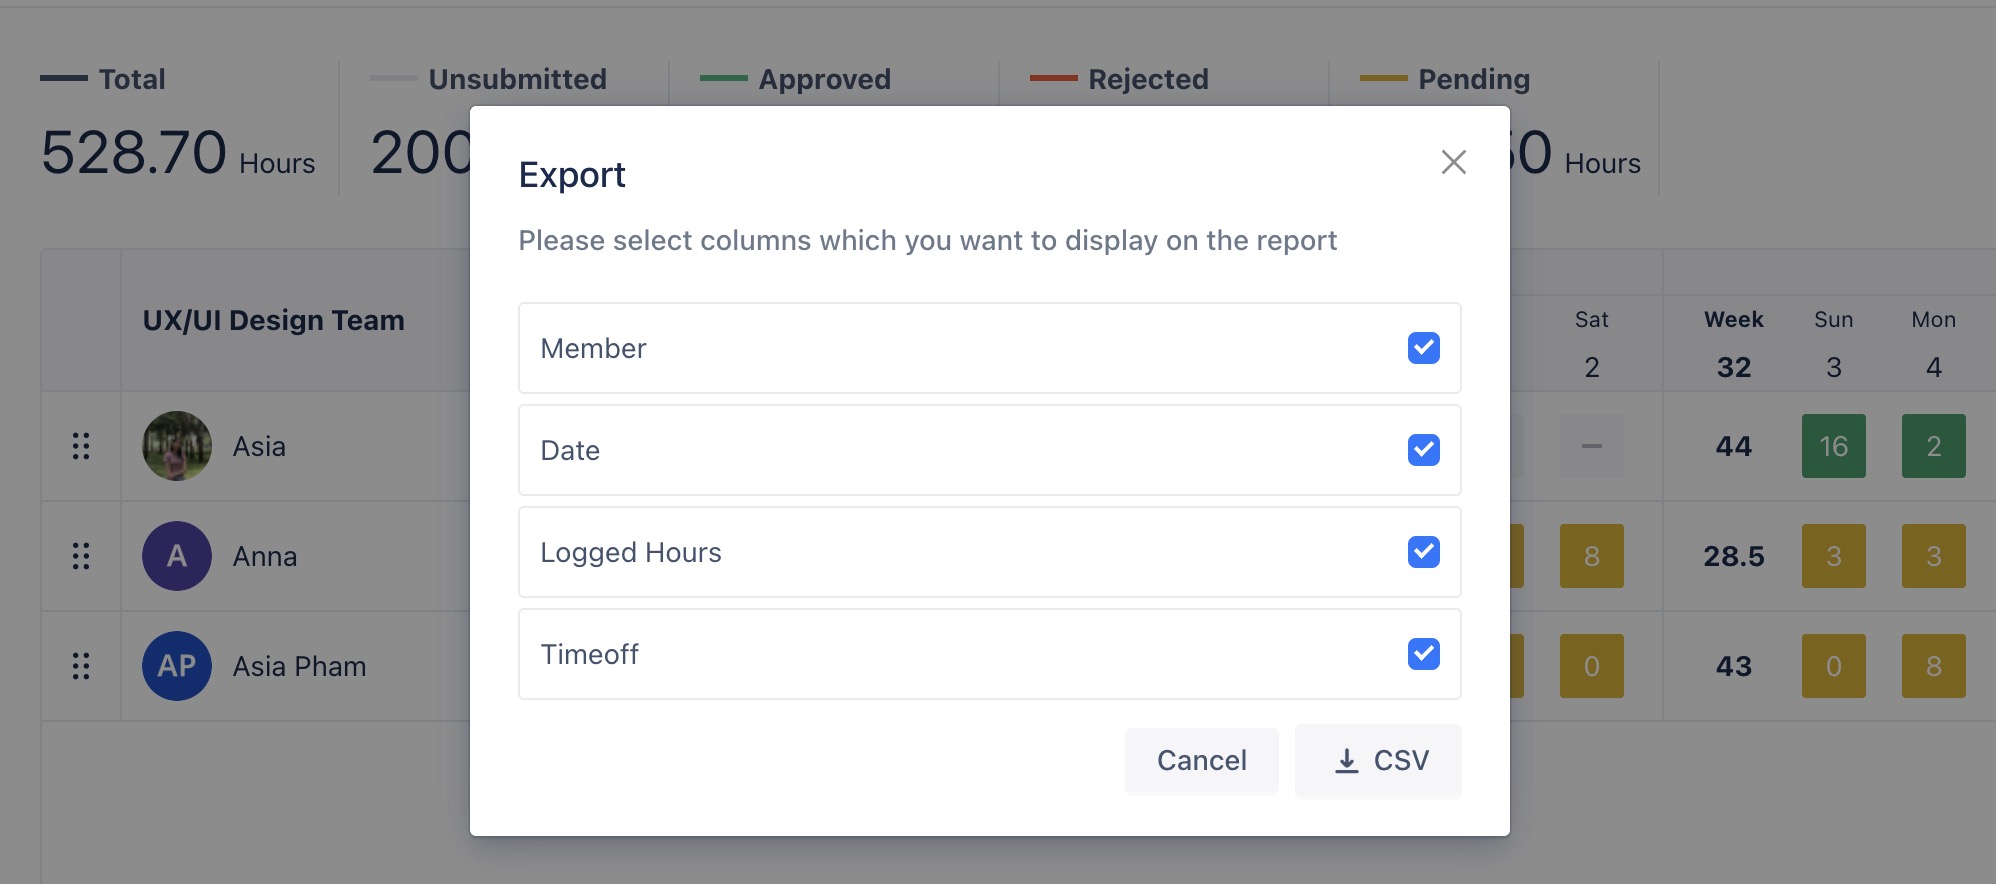Screen dimensions: 1996x884
Task: Disable the Timeoff column checkbox
Action: (1423, 654)
